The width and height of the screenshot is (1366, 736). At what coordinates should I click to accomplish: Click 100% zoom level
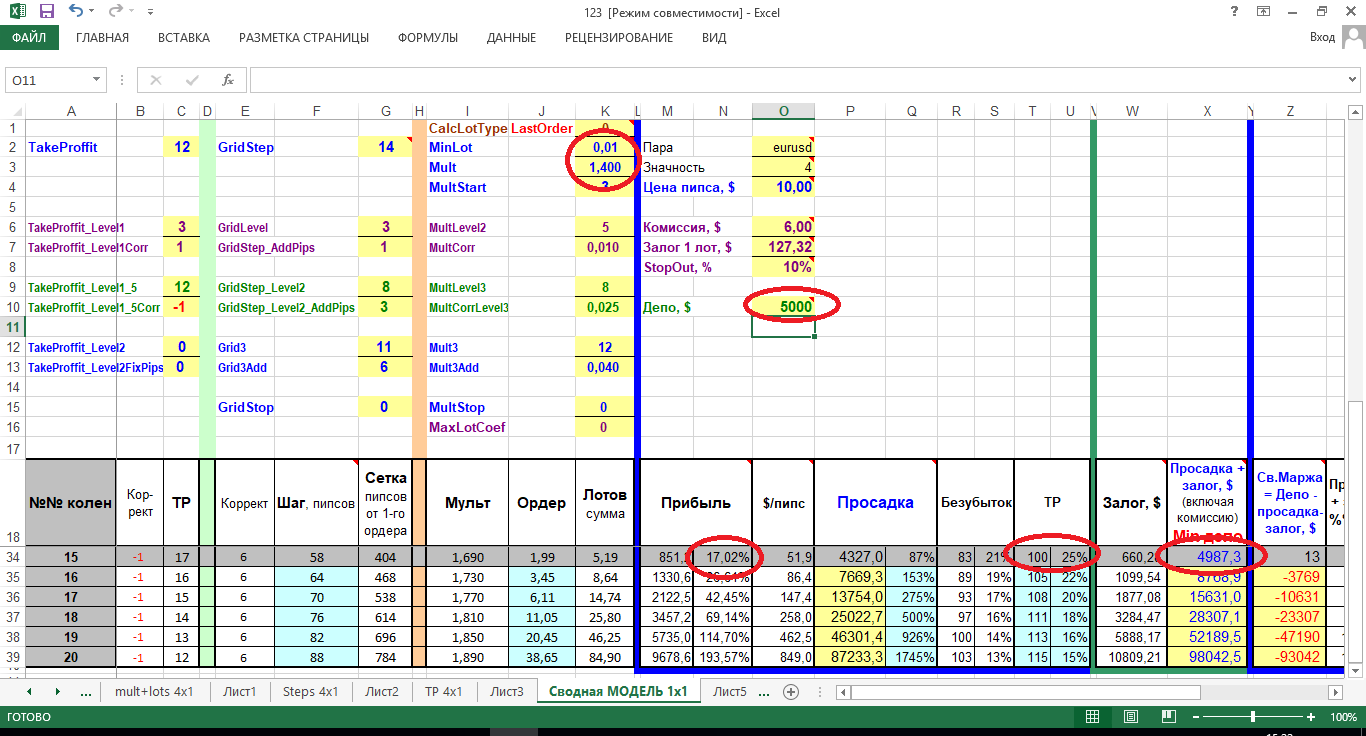(1342, 717)
